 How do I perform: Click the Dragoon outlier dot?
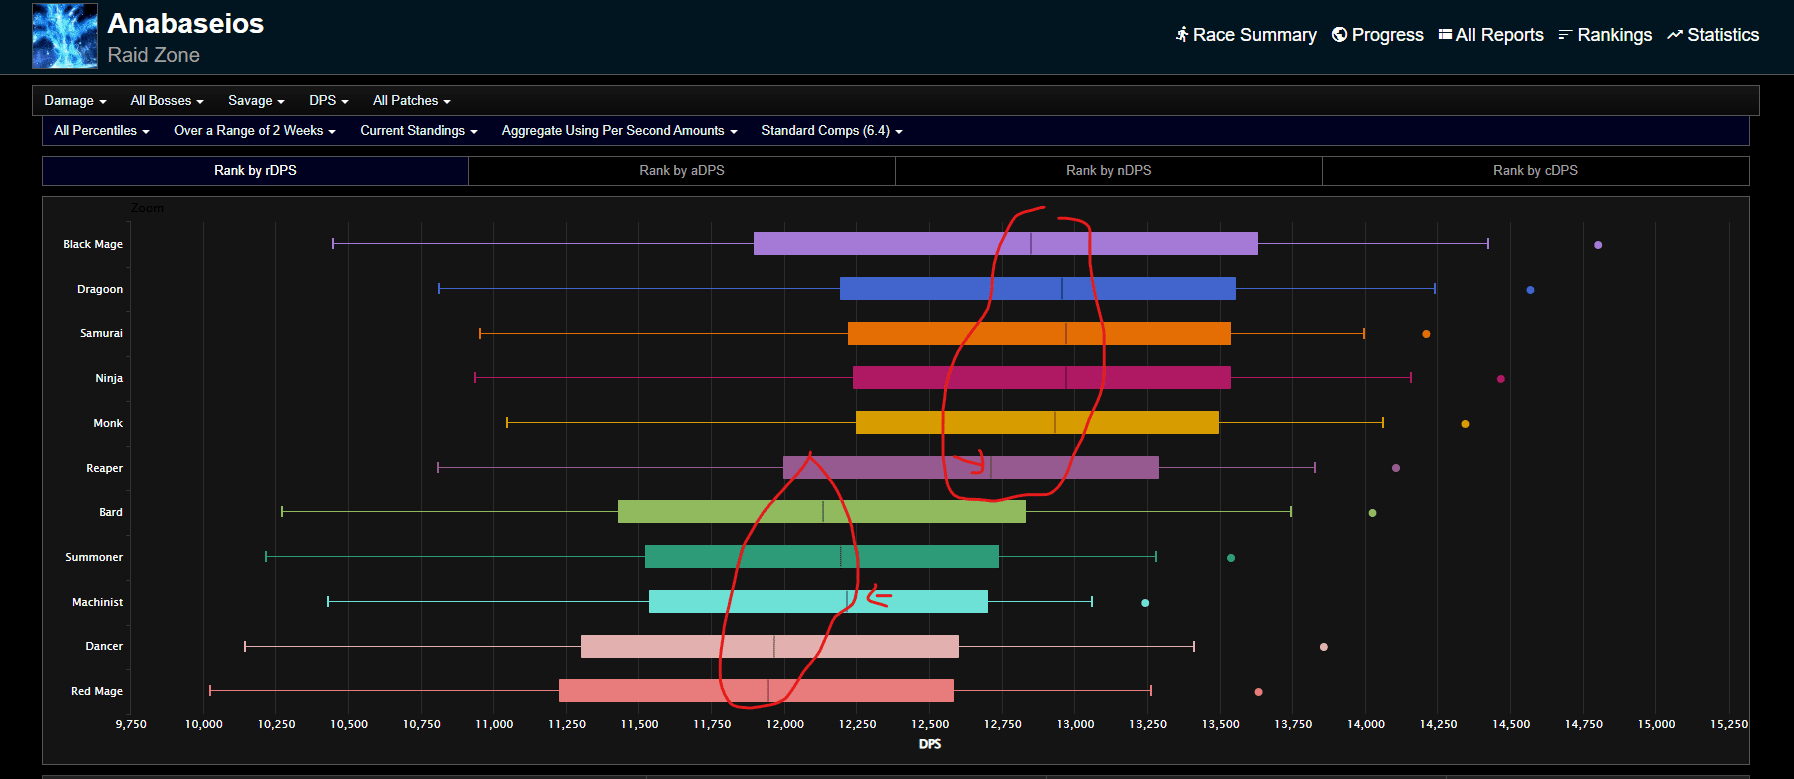pyautogui.click(x=1530, y=290)
